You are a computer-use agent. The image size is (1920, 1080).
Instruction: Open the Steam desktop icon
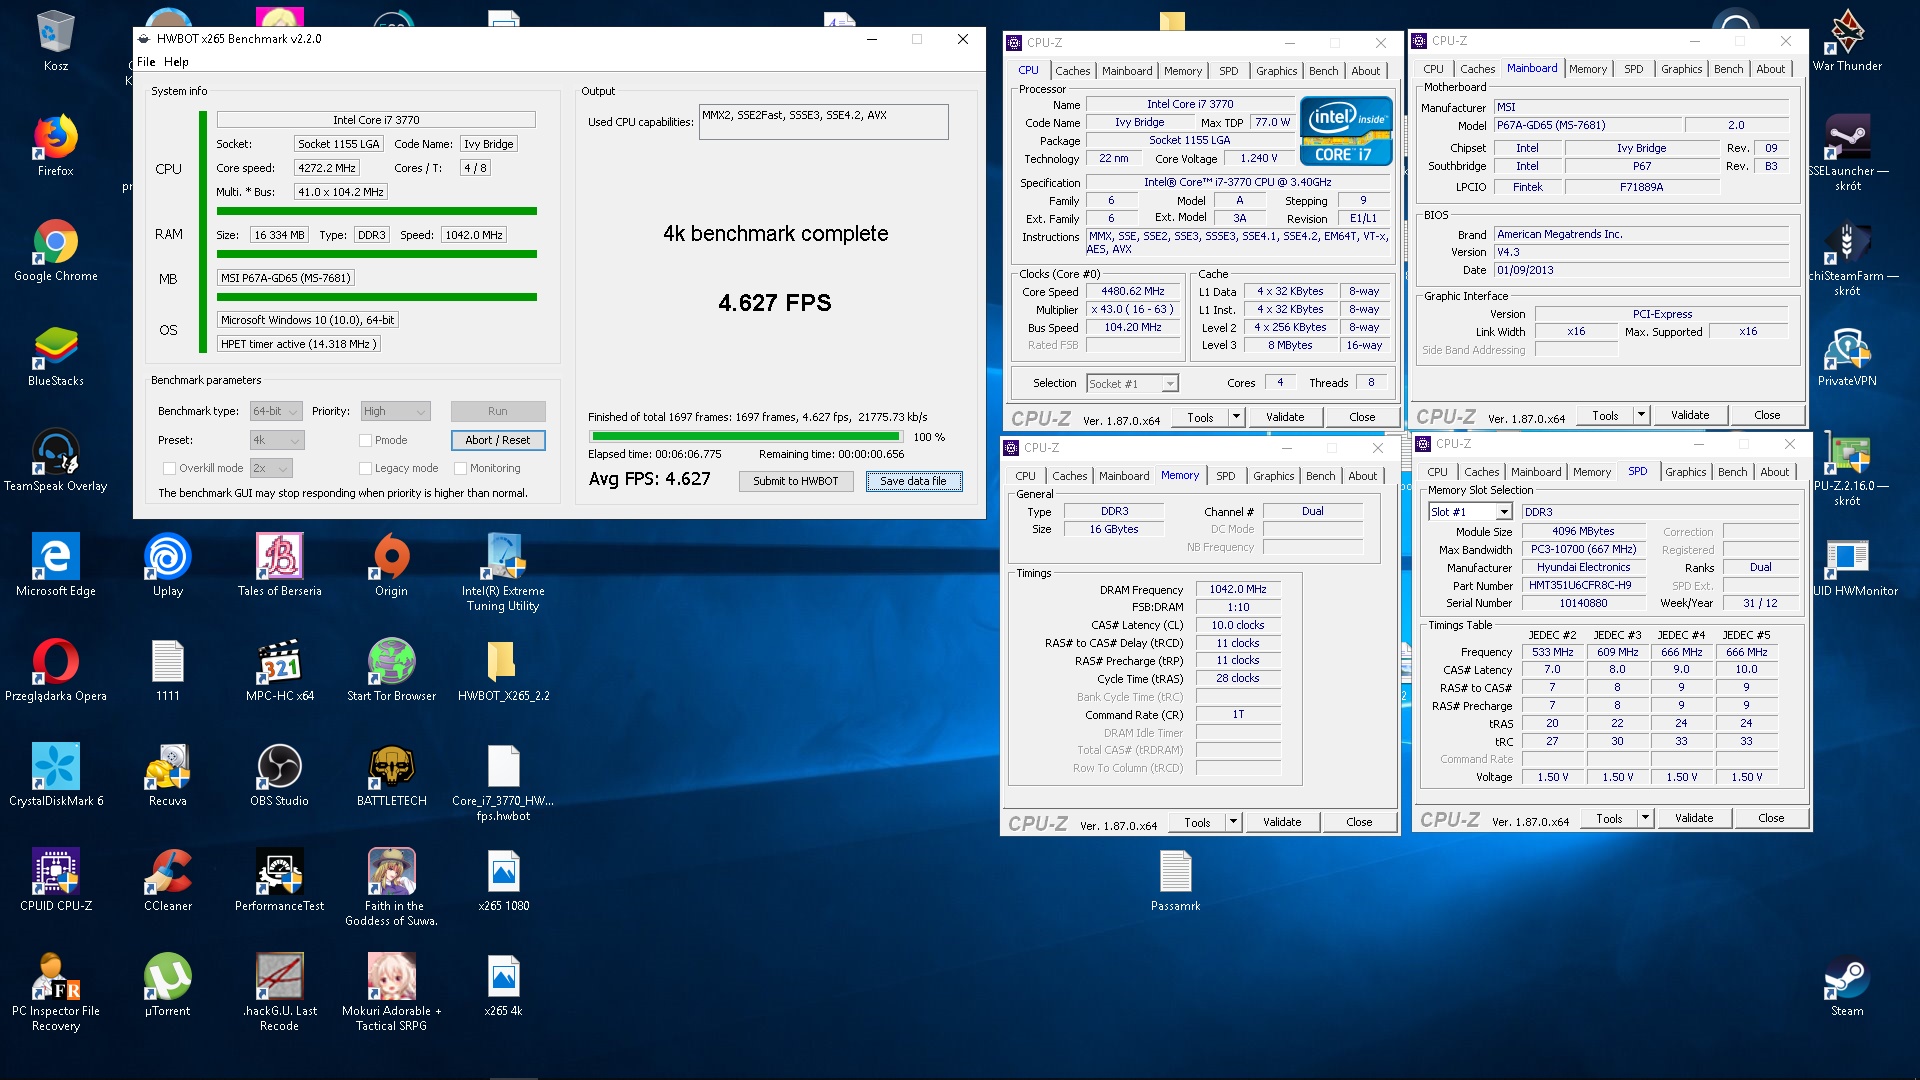coord(1847,986)
